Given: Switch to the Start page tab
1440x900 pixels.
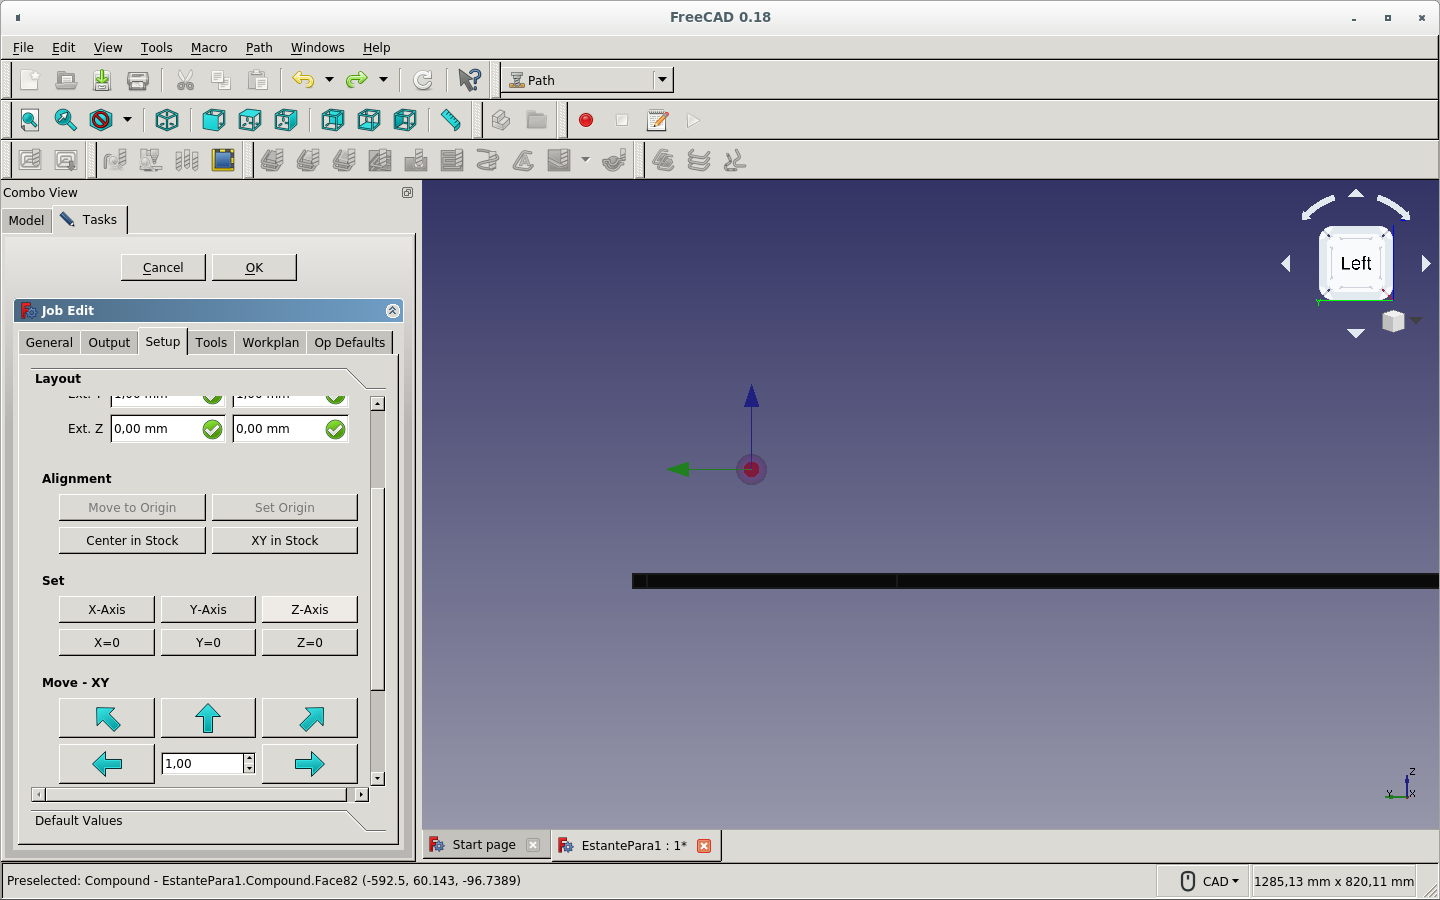Looking at the screenshot, I should [x=484, y=845].
